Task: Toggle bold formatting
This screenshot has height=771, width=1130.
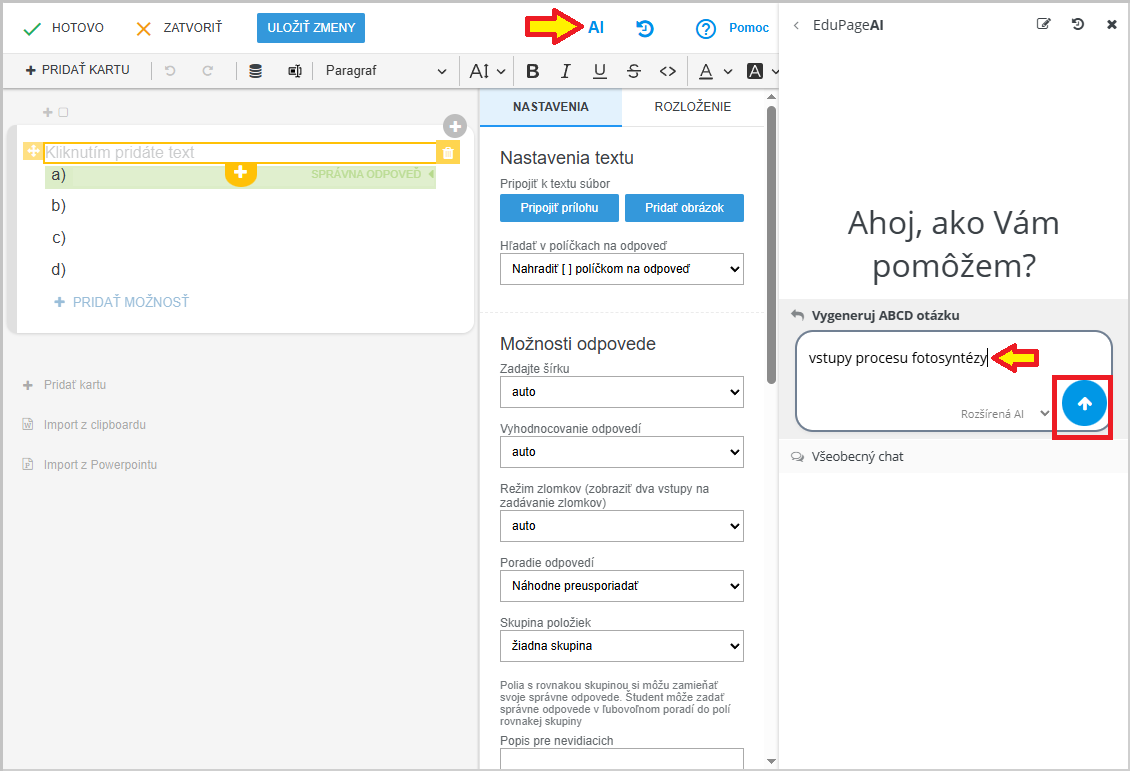Action: click(533, 71)
